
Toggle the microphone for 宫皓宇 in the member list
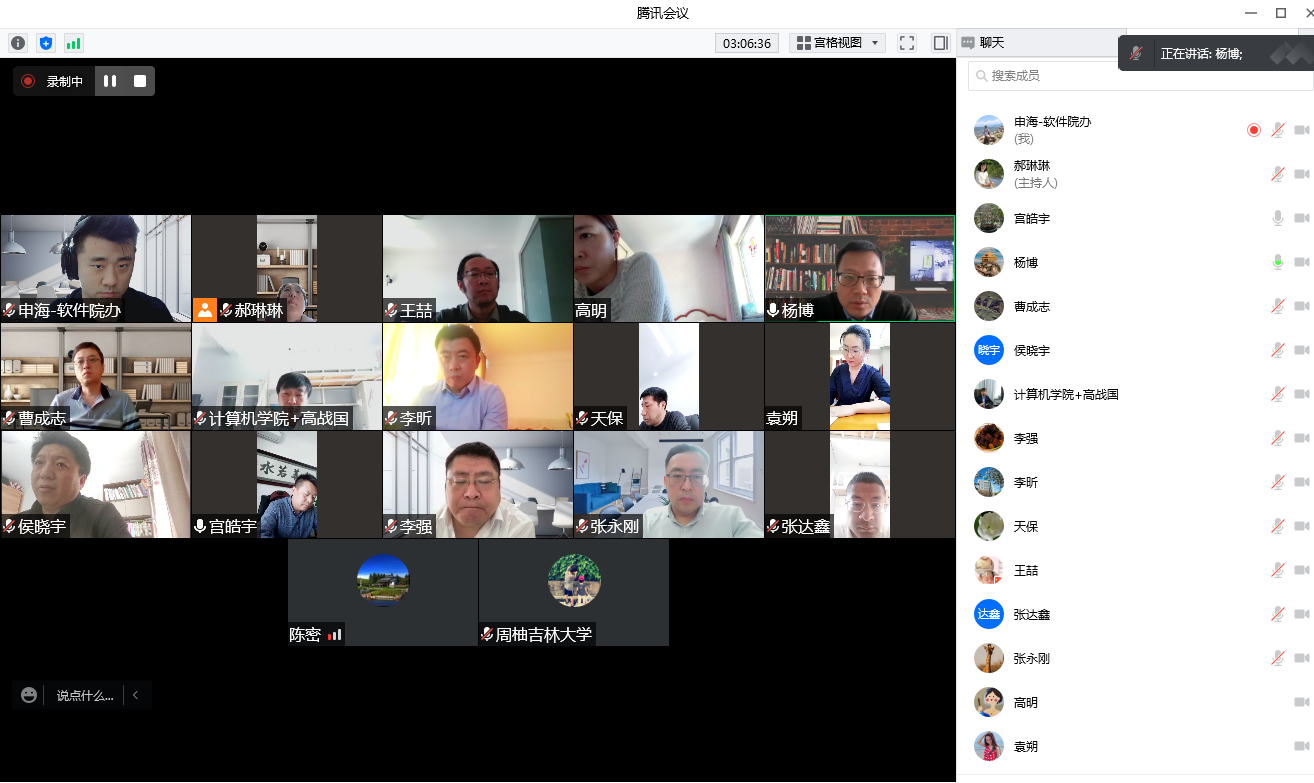(1277, 218)
